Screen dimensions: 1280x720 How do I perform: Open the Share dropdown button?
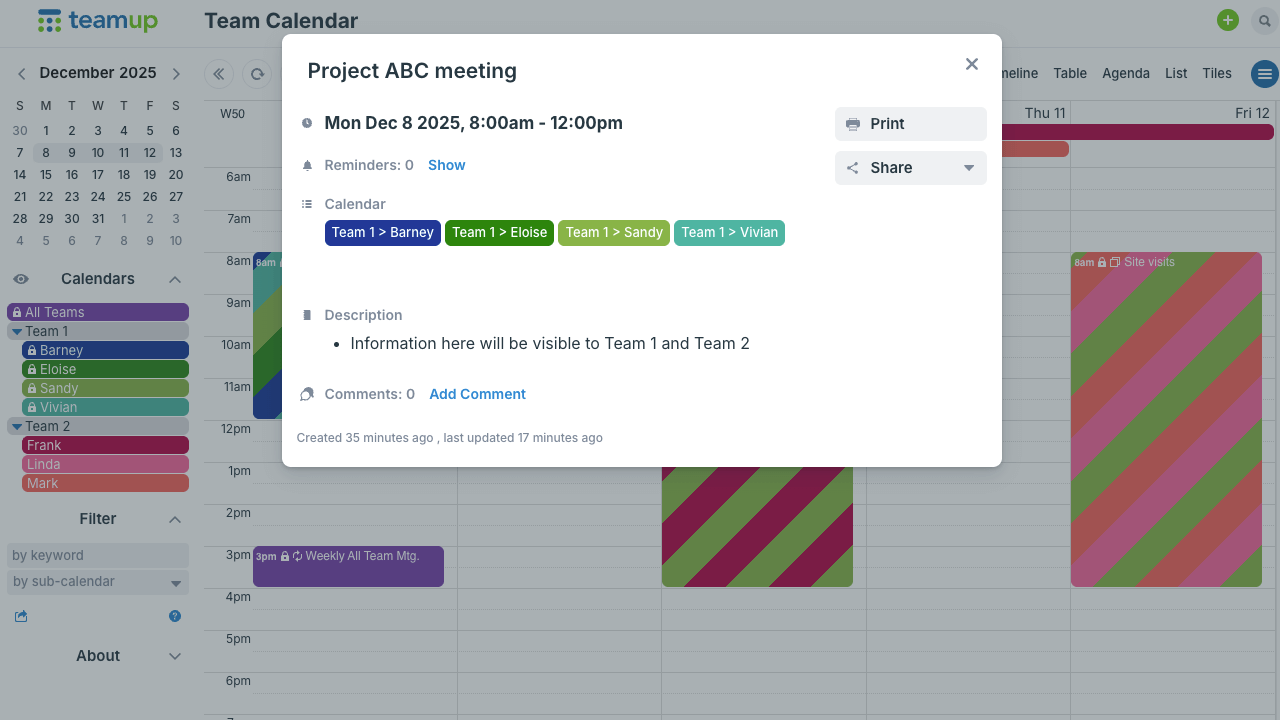pos(910,168)
